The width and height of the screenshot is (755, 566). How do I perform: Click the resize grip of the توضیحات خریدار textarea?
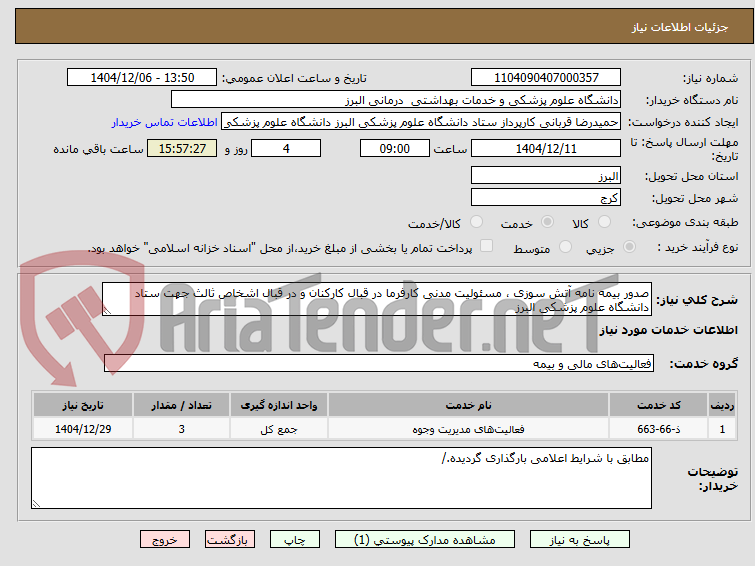[x=36, y=504]
